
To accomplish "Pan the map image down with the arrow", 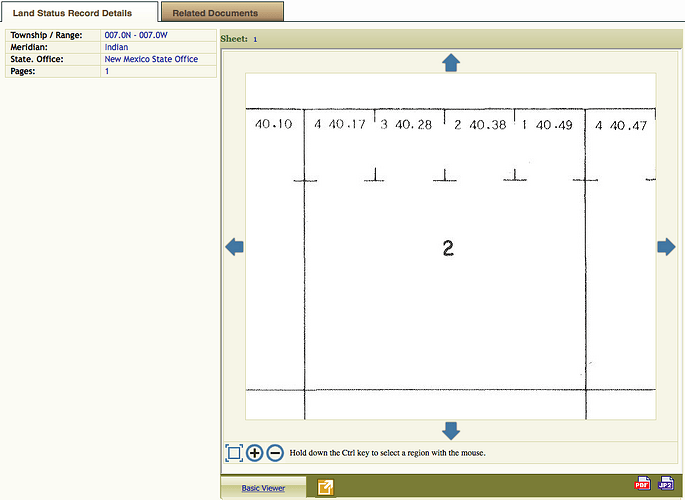I will [x=451, y=431].
